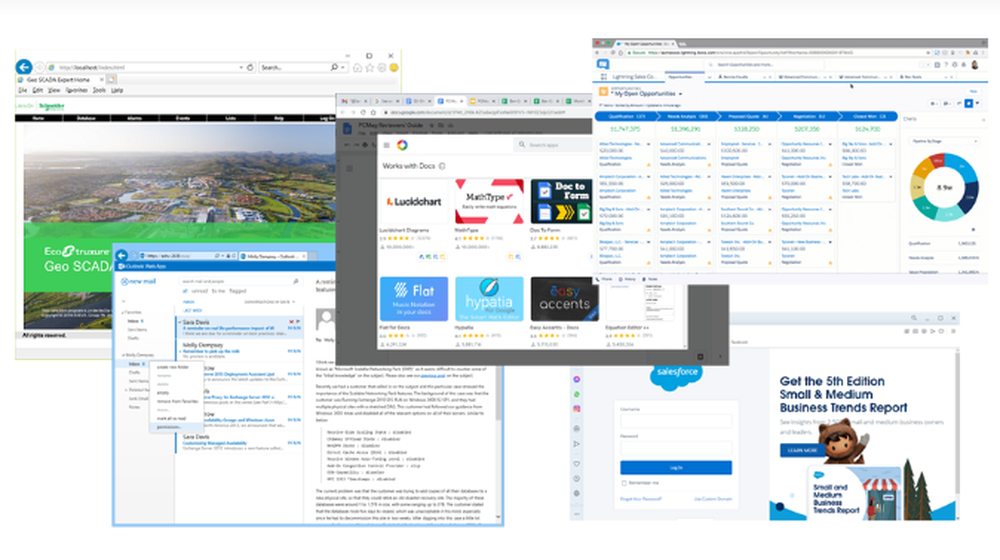Open the My Open Opportunities list view dropdown
Screen dimensions: 1000x560
coord(680,94)
